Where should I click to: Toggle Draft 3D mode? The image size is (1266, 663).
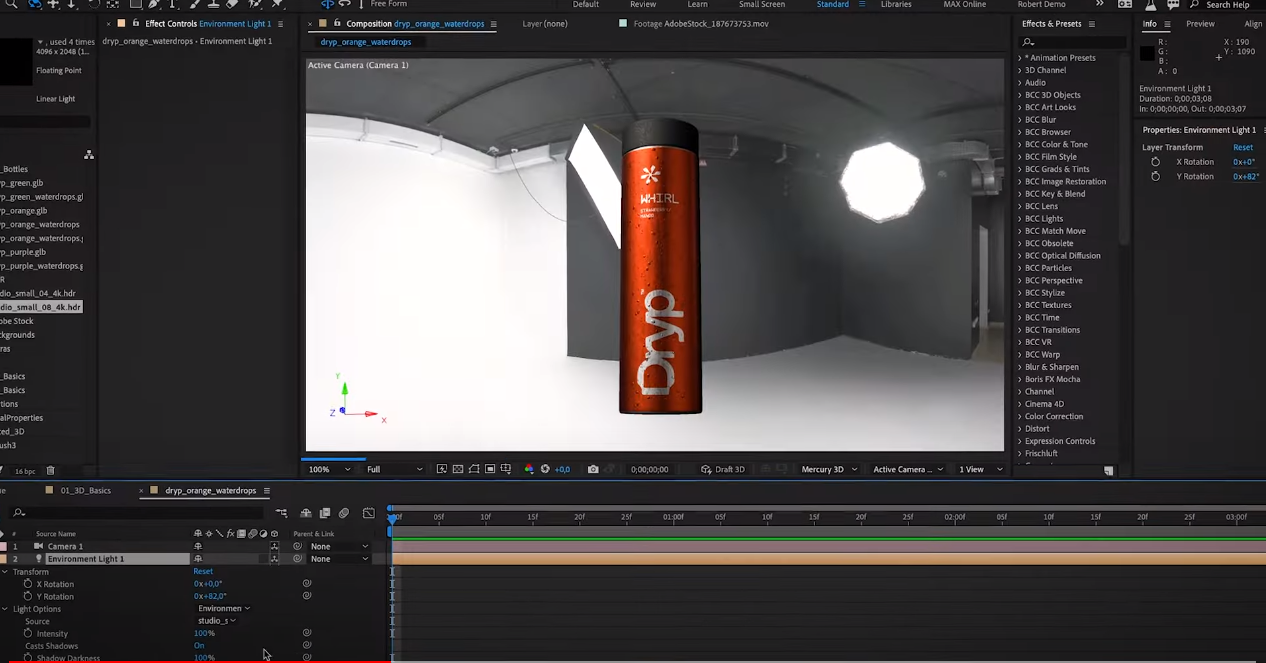[722, 469]
